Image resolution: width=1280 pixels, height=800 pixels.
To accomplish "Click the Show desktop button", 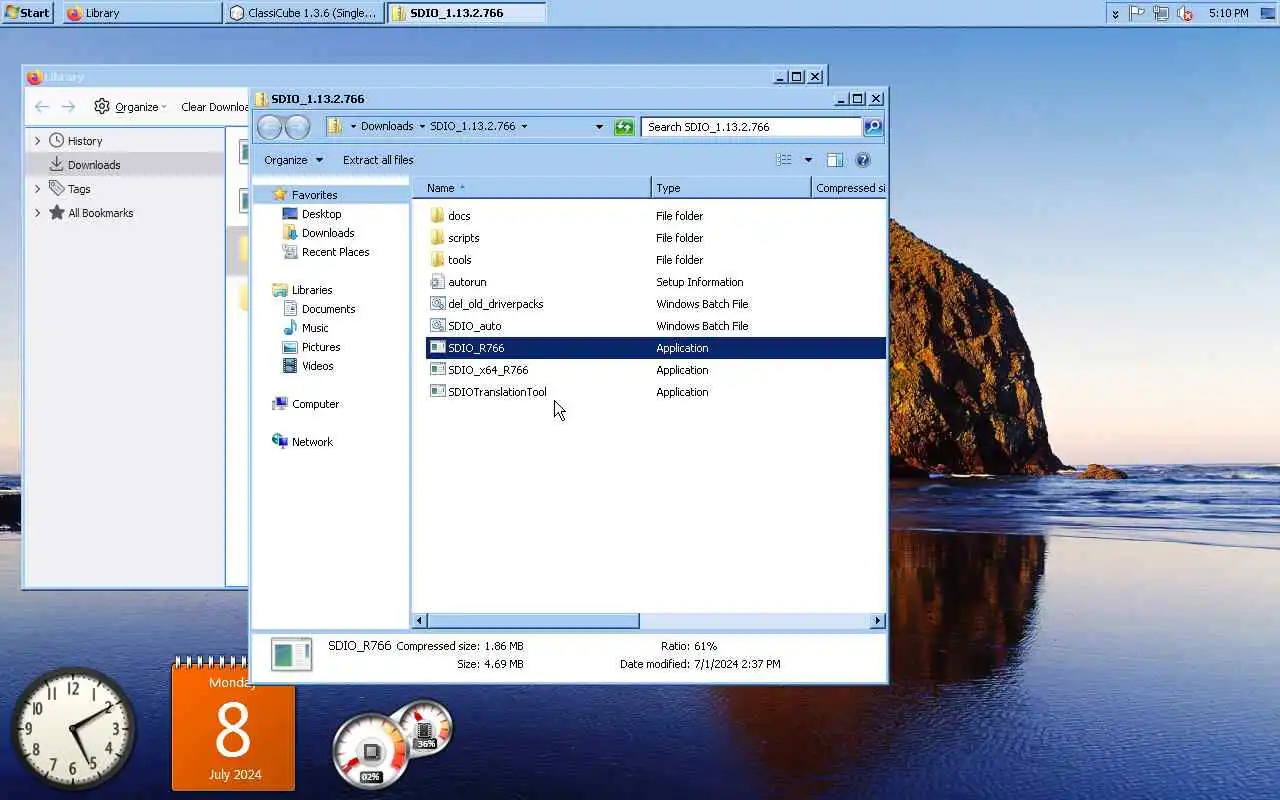I will tap(1268, 13).
